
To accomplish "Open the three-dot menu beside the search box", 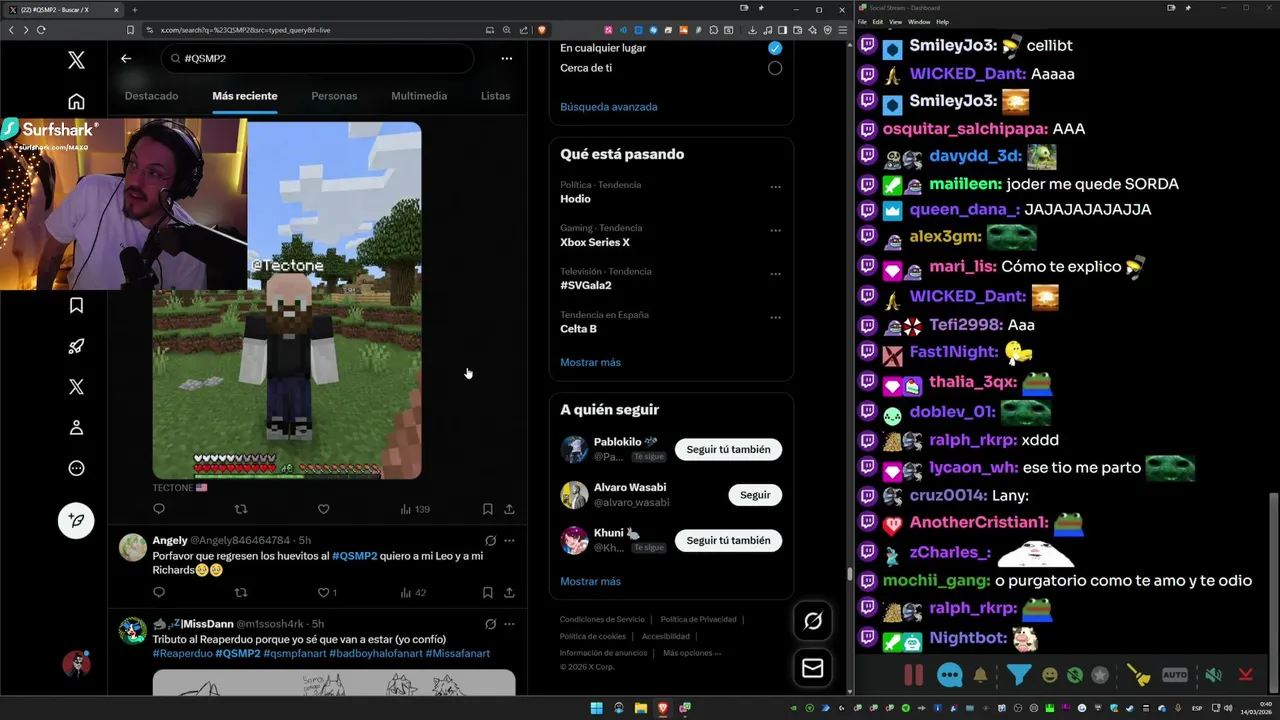I will tap(507, 58).
